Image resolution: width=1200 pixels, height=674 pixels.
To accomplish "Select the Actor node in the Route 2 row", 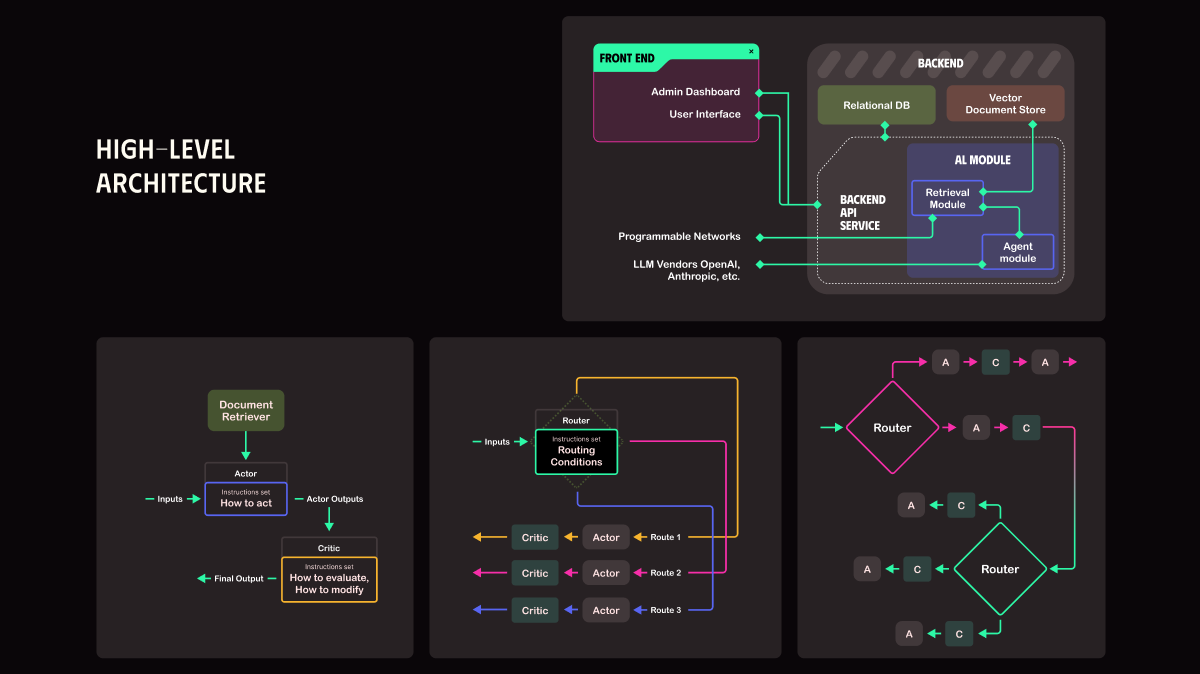I will tap(606, 573).
